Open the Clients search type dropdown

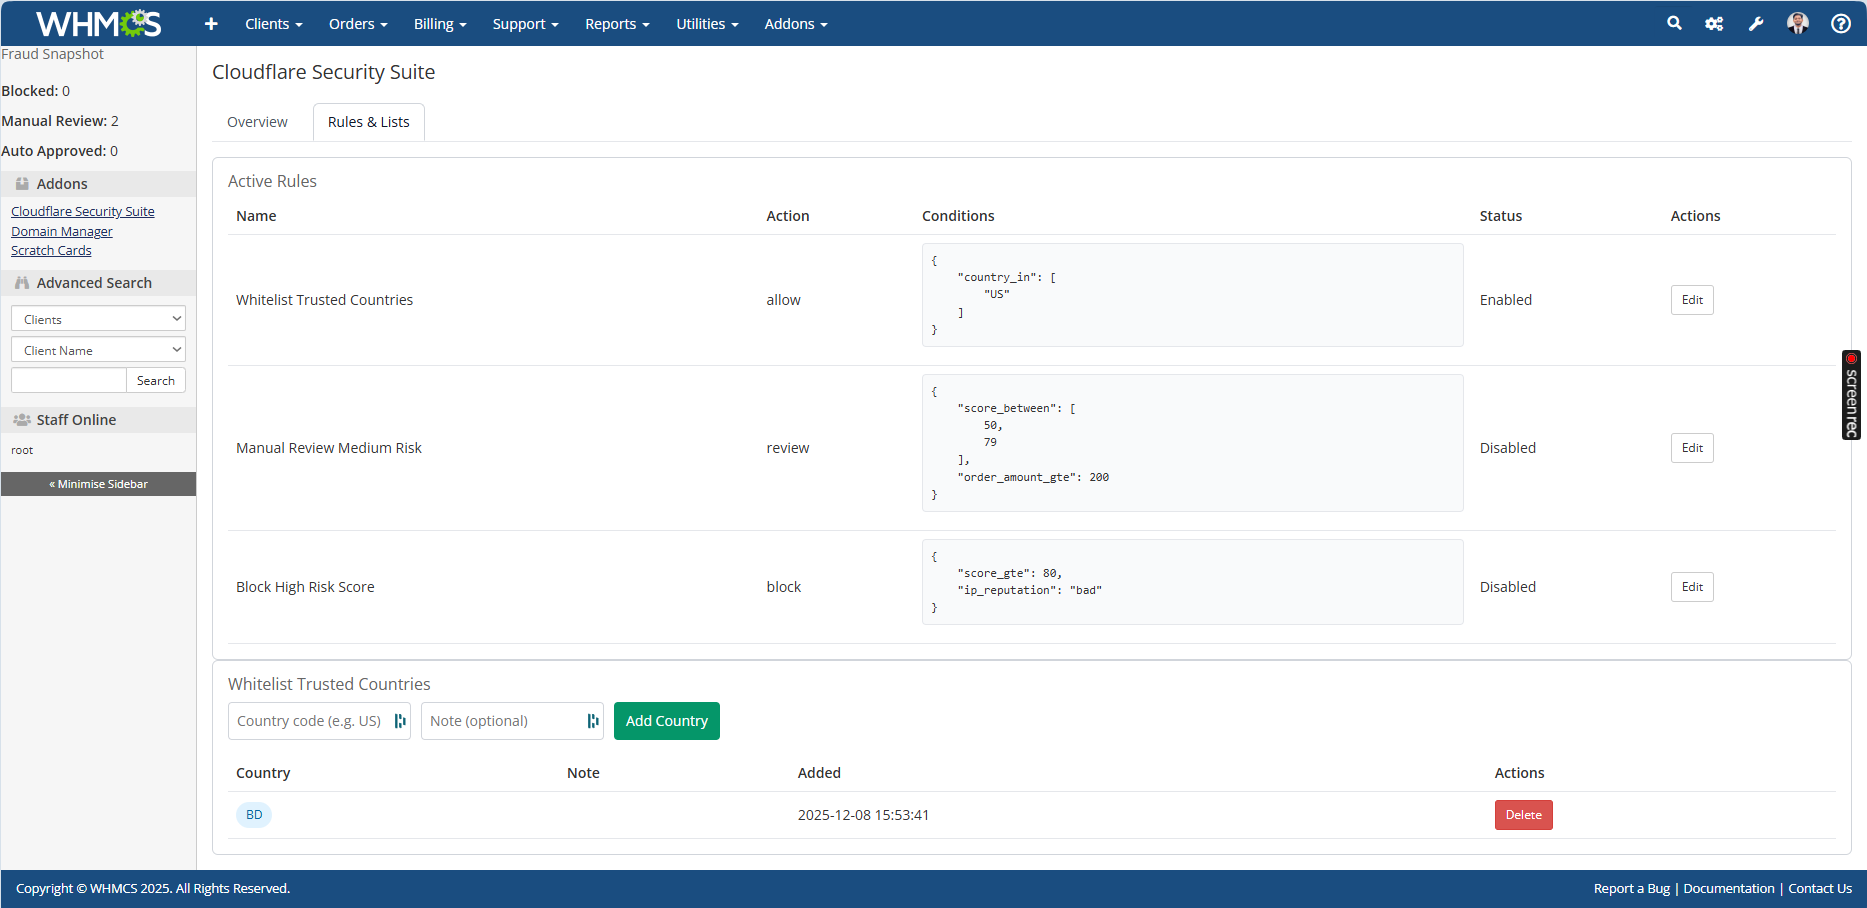point(98,319)
